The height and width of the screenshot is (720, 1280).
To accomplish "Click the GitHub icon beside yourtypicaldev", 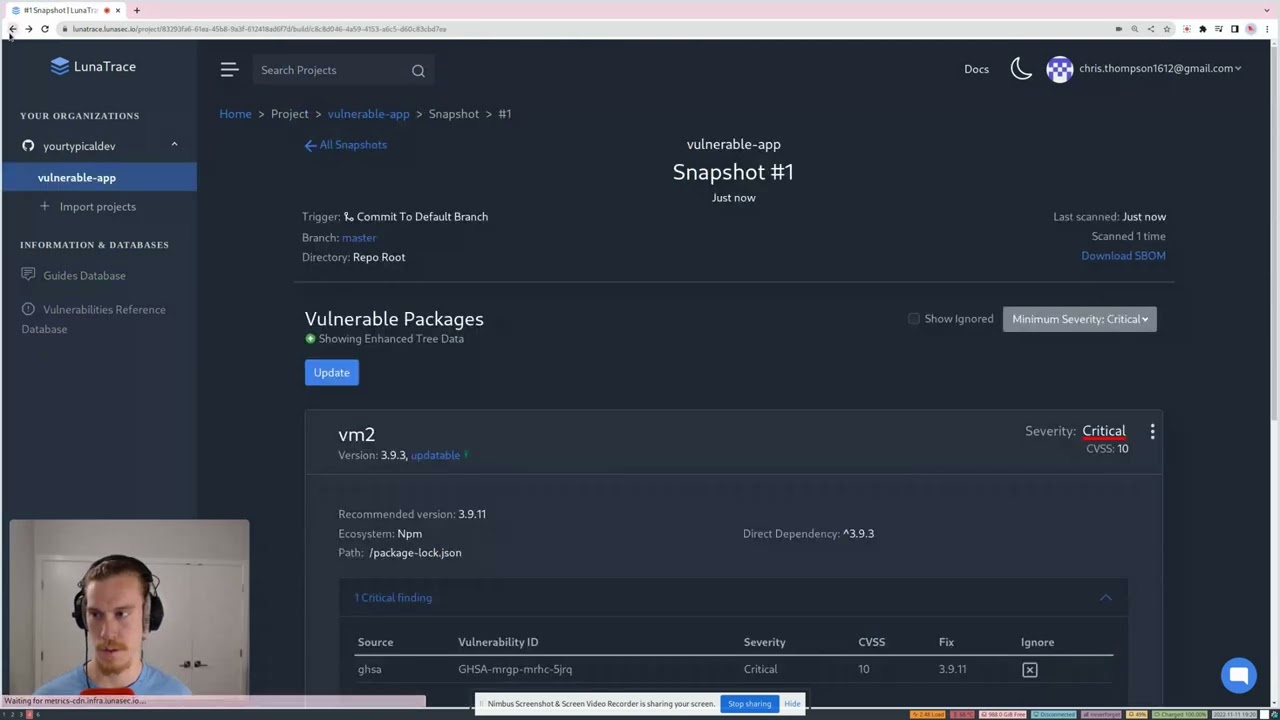I will [28, 146].
